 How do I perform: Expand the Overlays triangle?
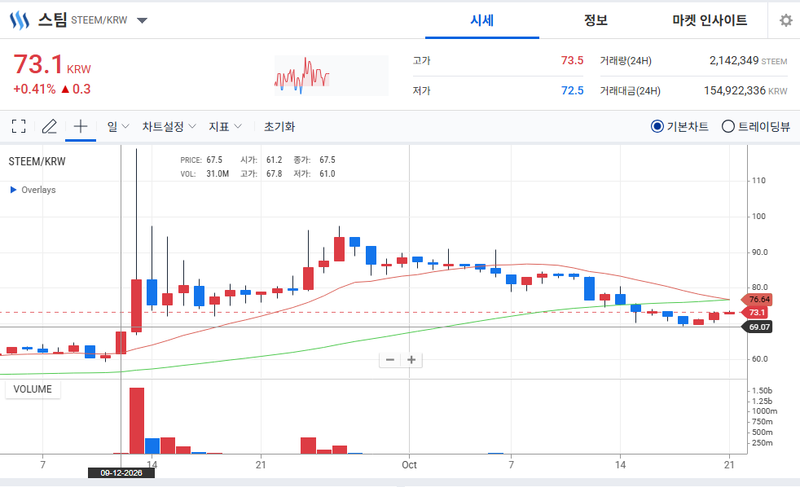(x=13, y=190)
